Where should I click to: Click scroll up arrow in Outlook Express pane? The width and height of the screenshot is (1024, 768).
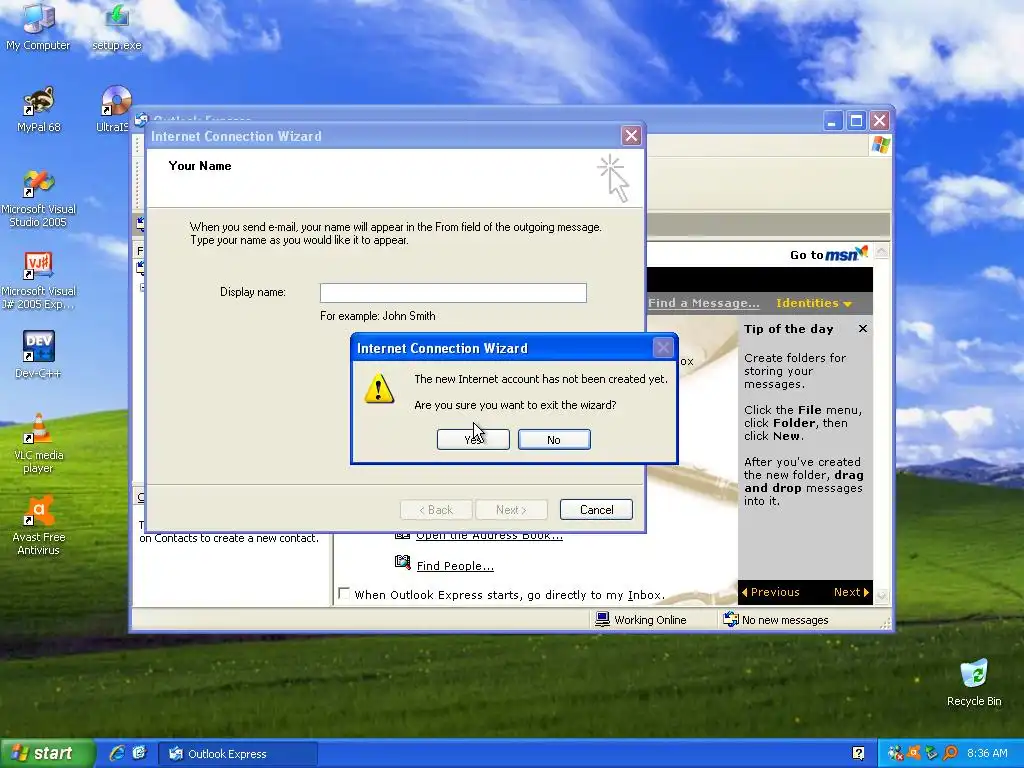(882, 251)
